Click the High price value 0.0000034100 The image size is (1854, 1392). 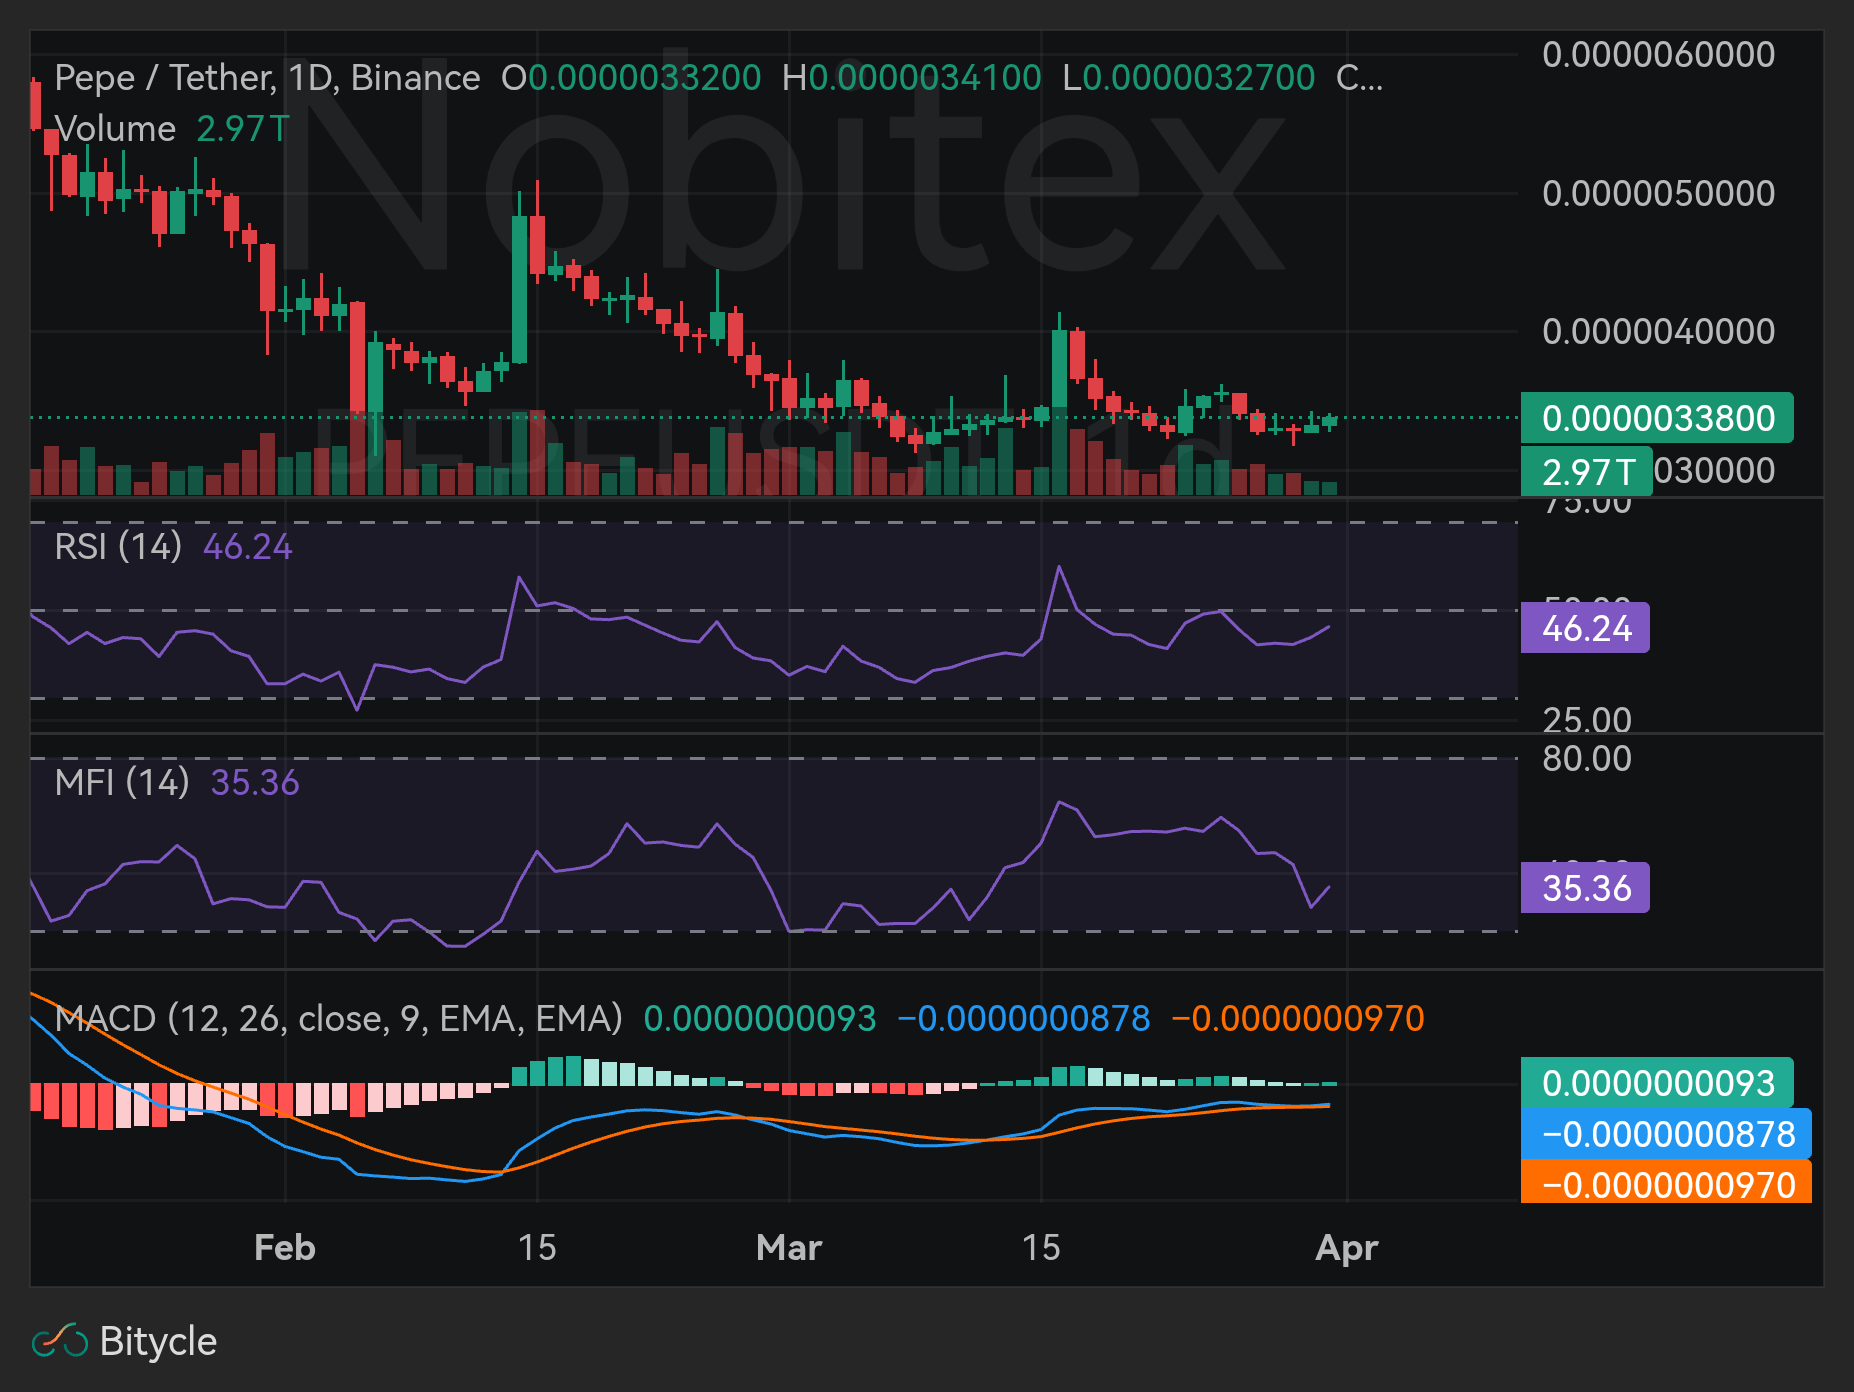(924, 78)
